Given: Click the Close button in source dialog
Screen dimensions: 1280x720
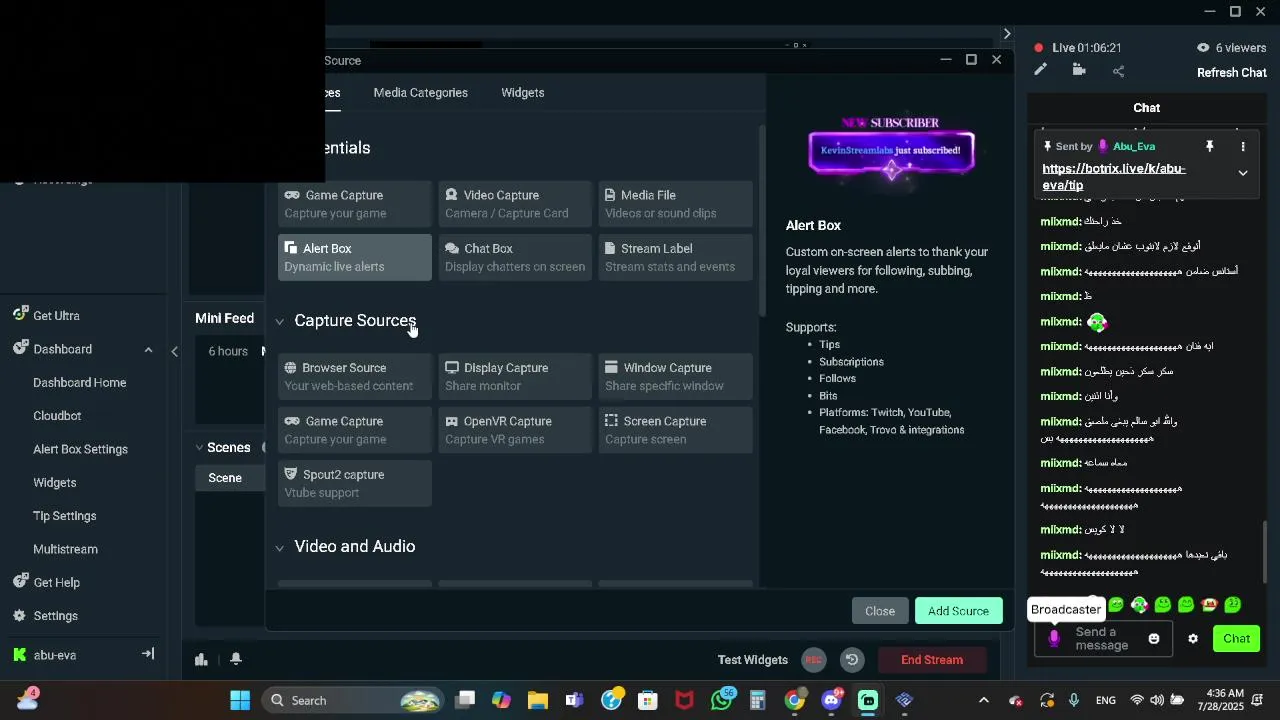Looking at the screenshot, I should (880, 610).
